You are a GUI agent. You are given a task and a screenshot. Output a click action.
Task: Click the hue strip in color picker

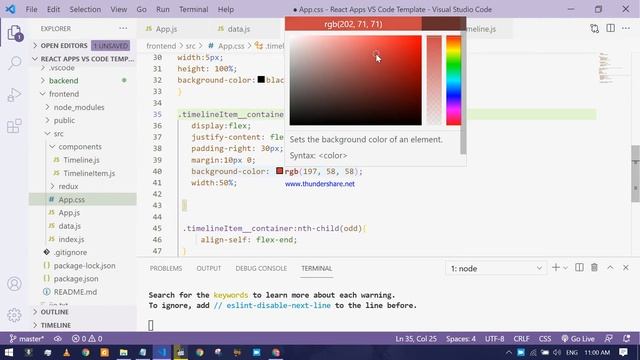(x=453, y=80)
